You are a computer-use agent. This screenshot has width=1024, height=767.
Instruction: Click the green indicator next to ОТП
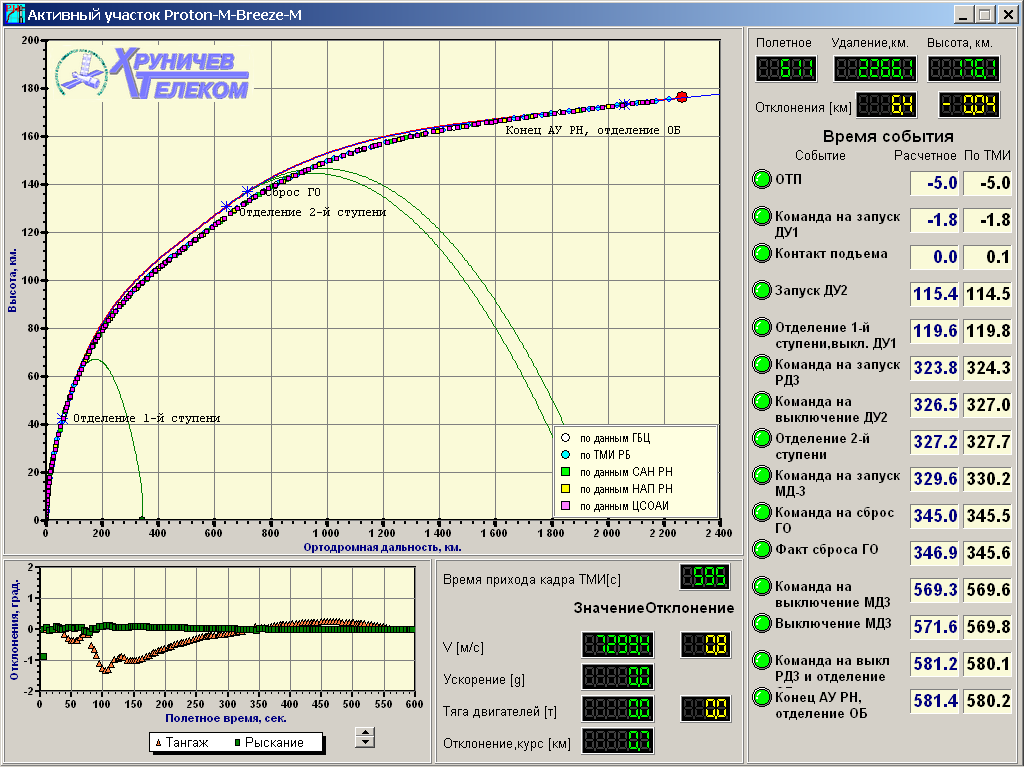tap(761, 180)
